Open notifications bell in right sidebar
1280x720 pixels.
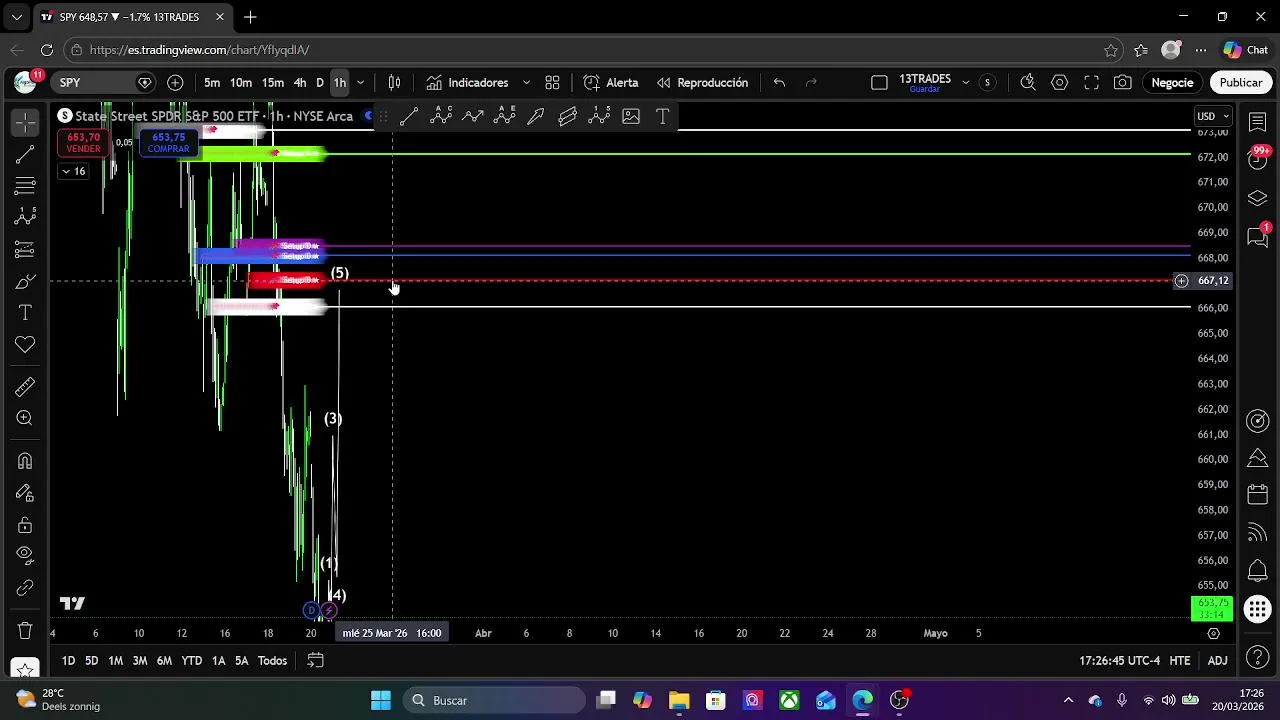coord(1258,571)
